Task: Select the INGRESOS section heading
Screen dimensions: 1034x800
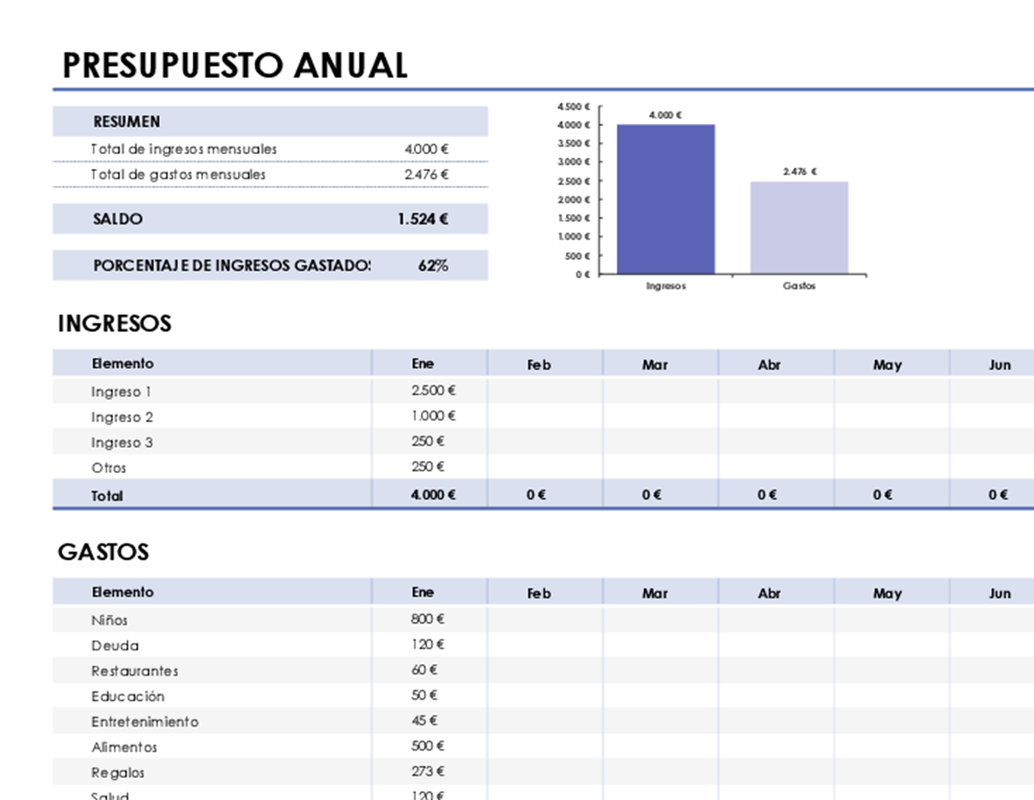Action: pyautogui.click(x=115, y=324)
